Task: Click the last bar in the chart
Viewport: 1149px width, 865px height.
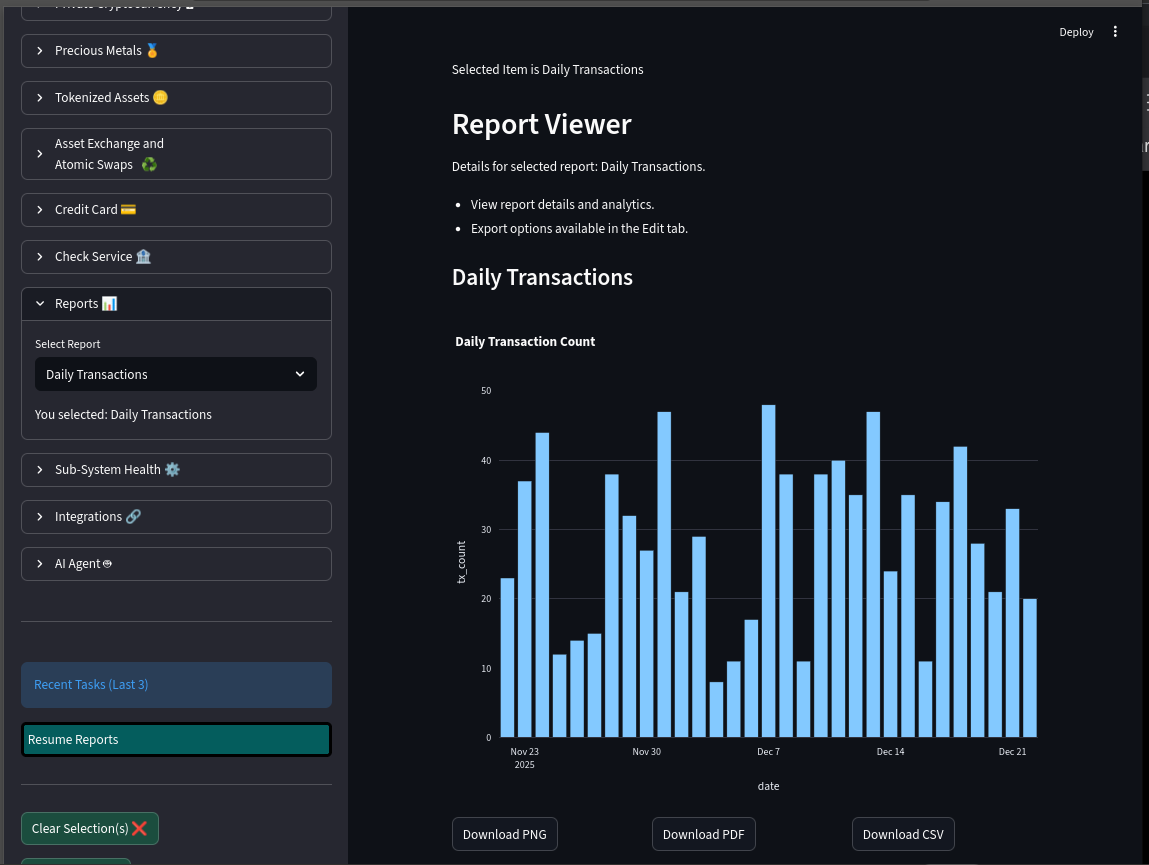Action: (x=1029, y=668)
